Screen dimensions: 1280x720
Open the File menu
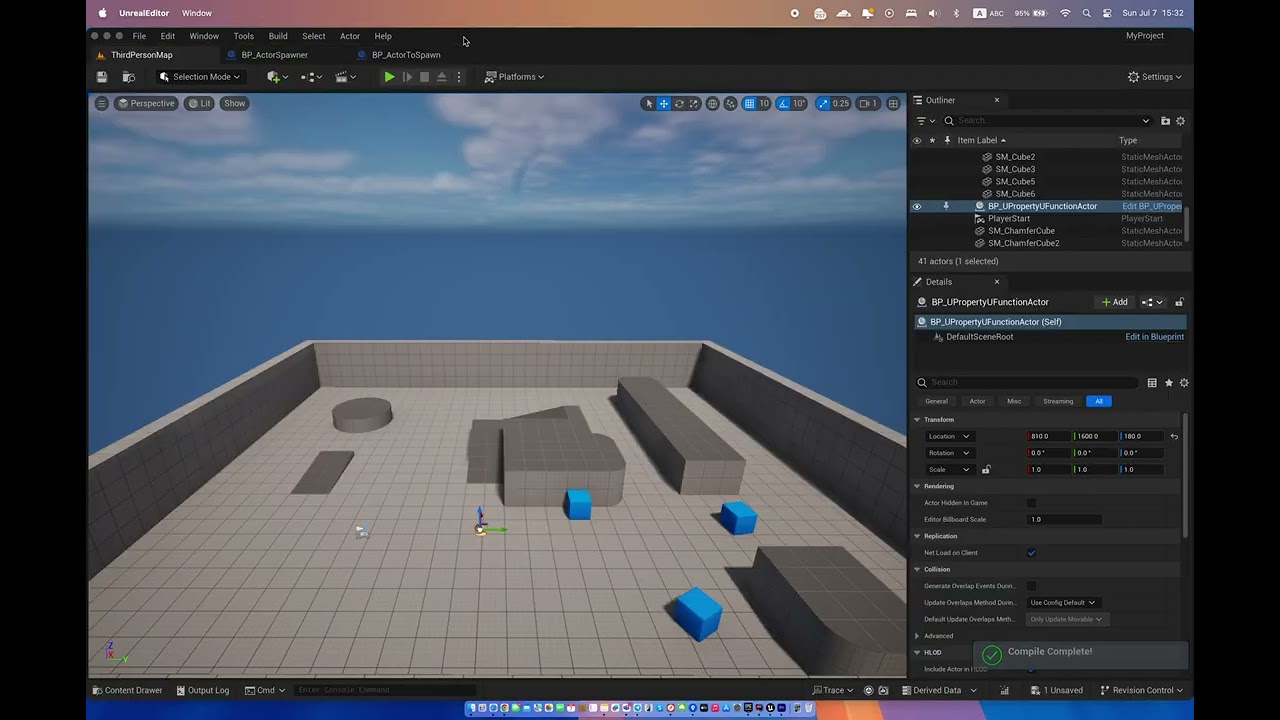tap(139, 36)
